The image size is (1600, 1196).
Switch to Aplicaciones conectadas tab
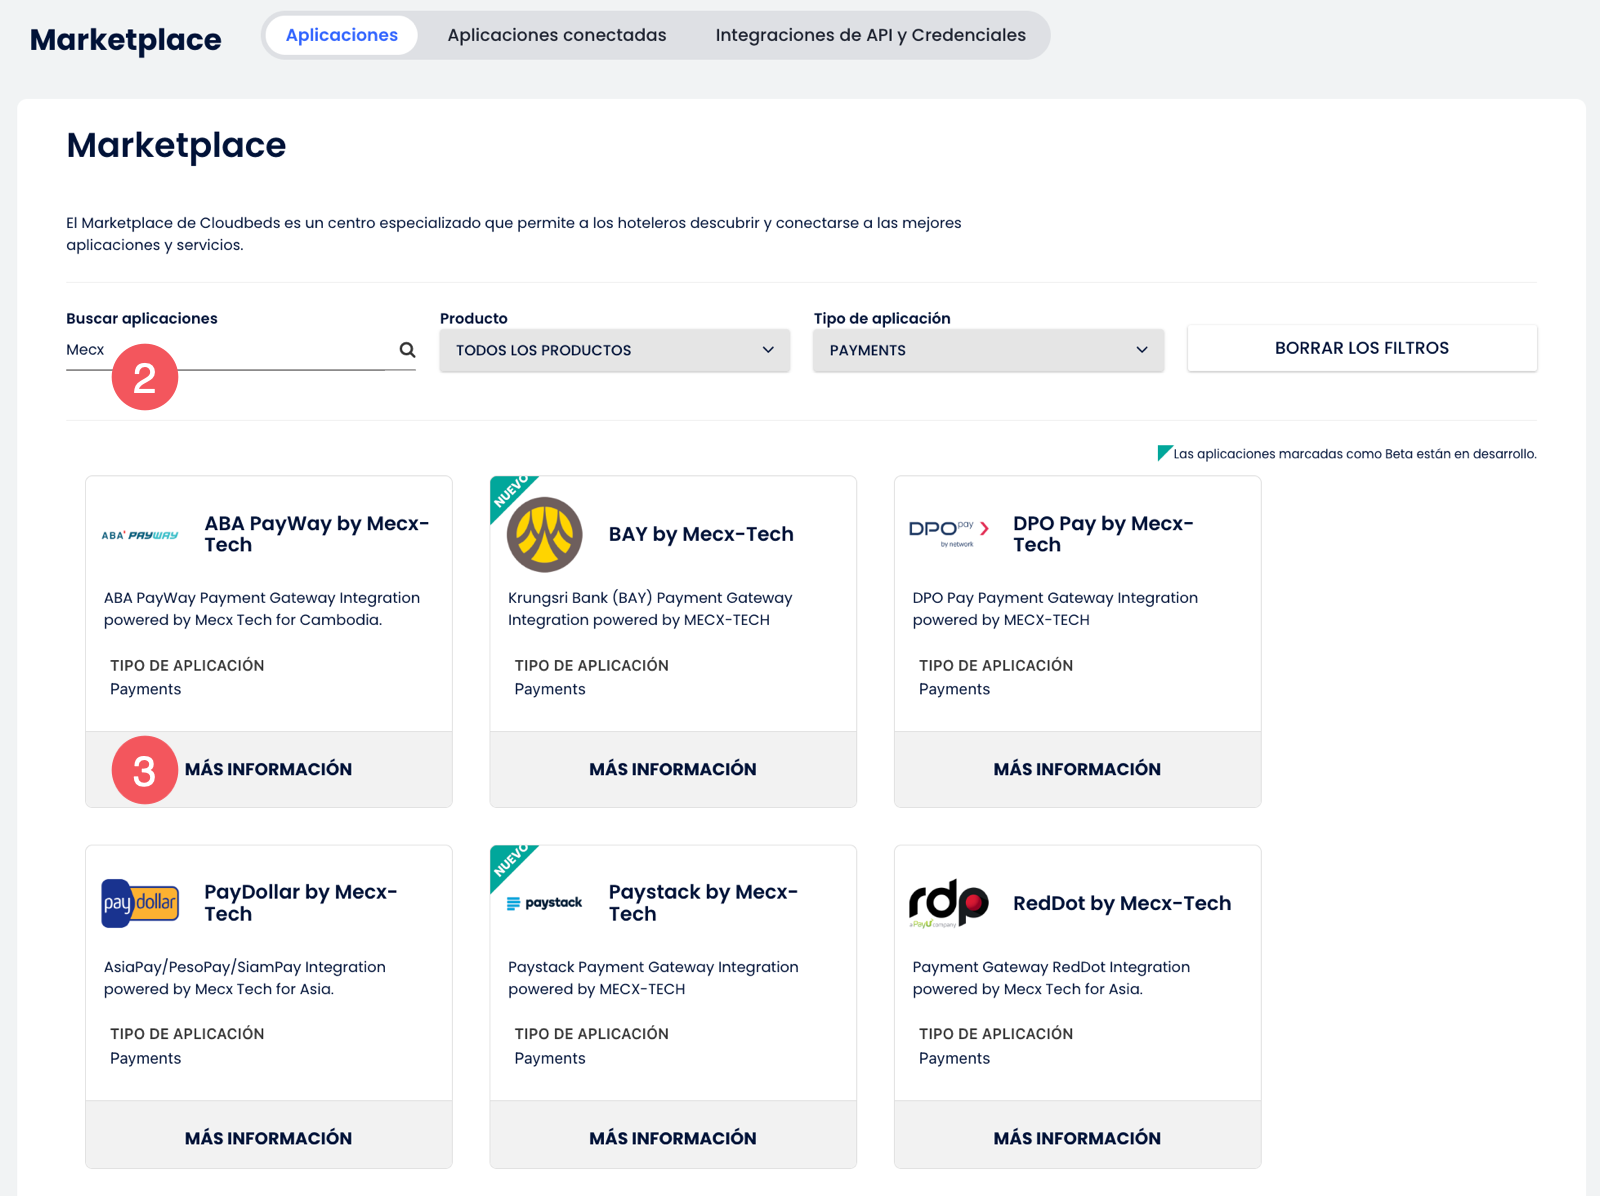[x=556, y=36]
